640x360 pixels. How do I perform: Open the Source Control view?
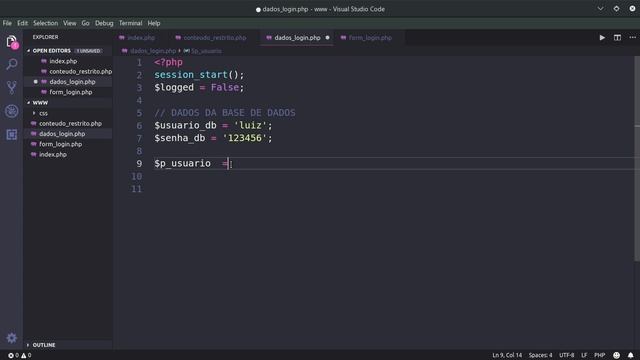tap(12, 87)
